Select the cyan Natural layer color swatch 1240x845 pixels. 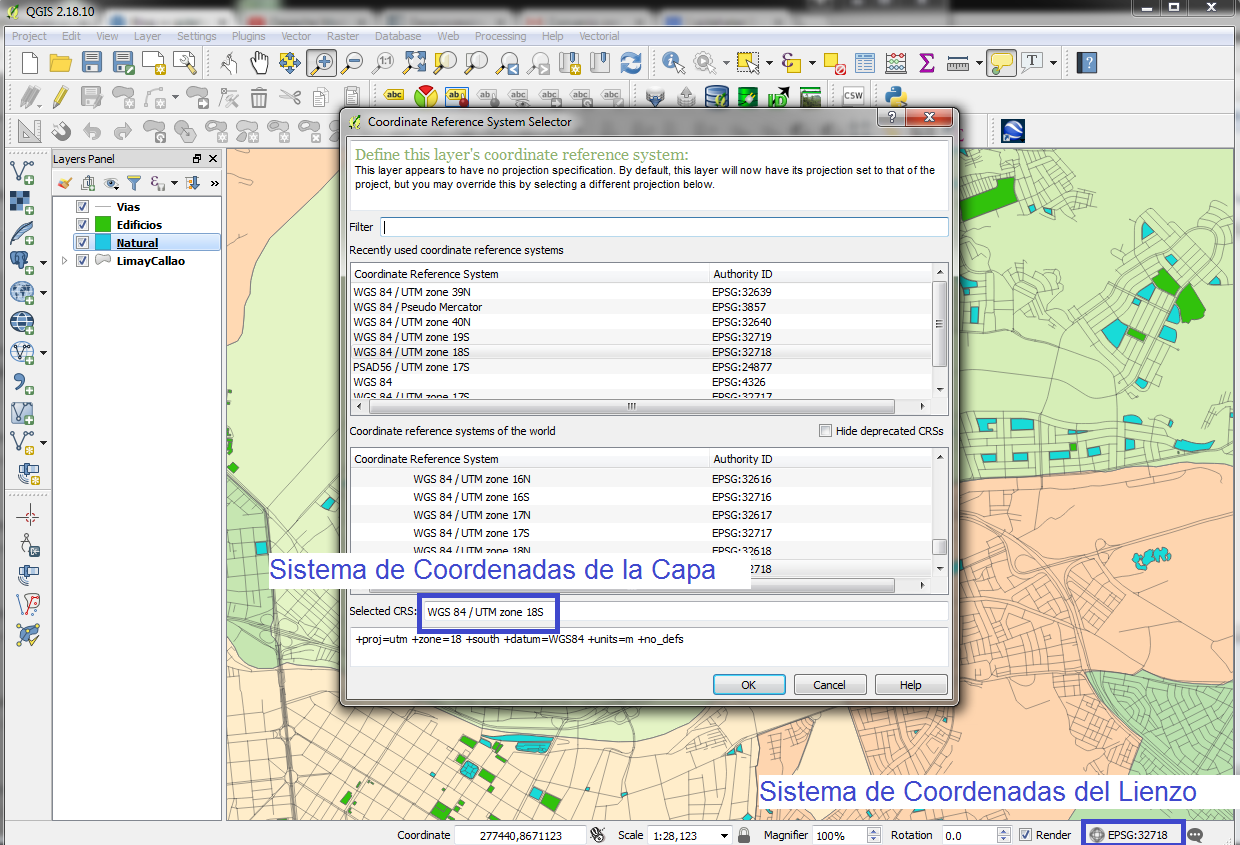click(x=102, y=243)
